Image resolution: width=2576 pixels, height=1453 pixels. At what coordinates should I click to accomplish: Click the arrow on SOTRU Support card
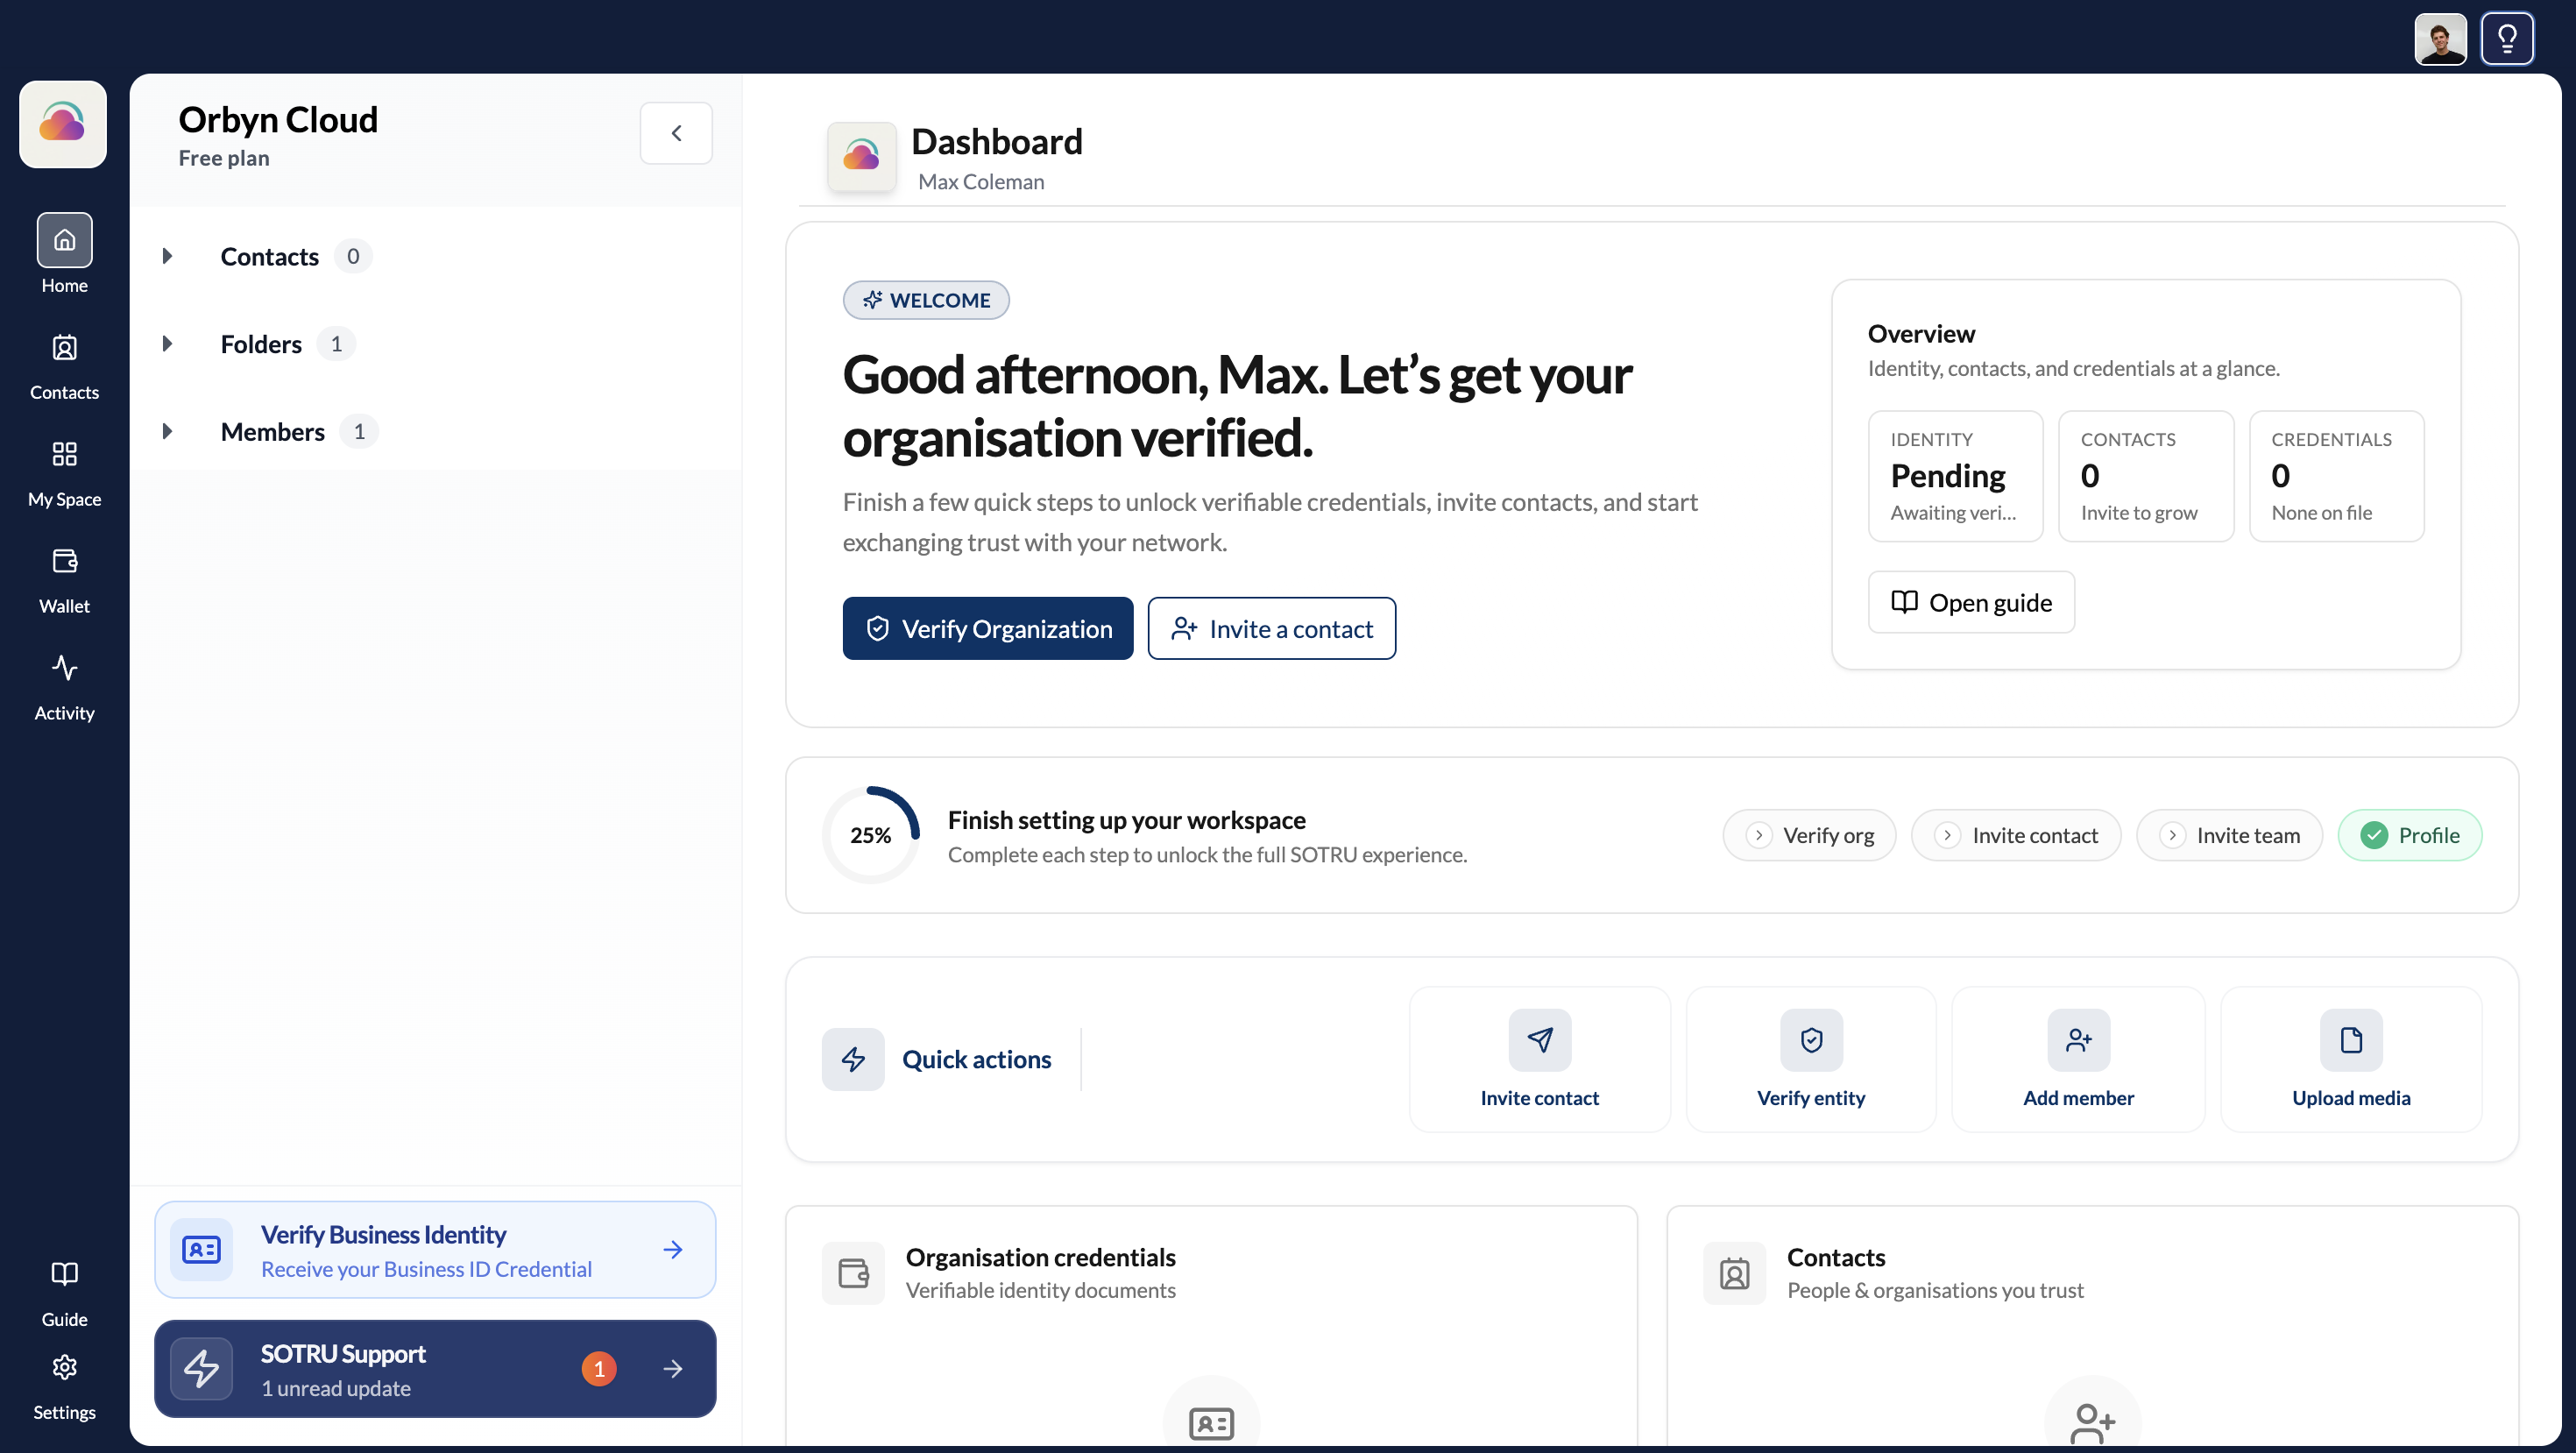pos(673,1369)
